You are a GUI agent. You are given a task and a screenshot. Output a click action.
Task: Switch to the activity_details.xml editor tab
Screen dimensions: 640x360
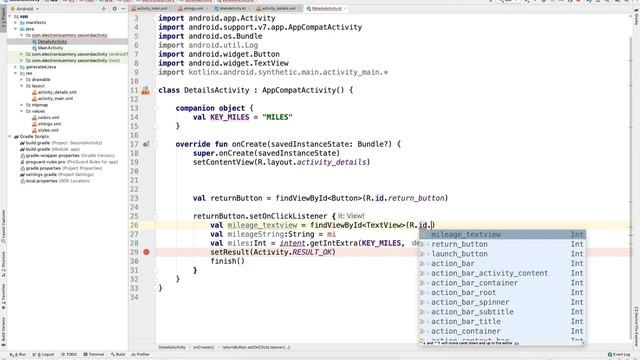click(278, 8)
